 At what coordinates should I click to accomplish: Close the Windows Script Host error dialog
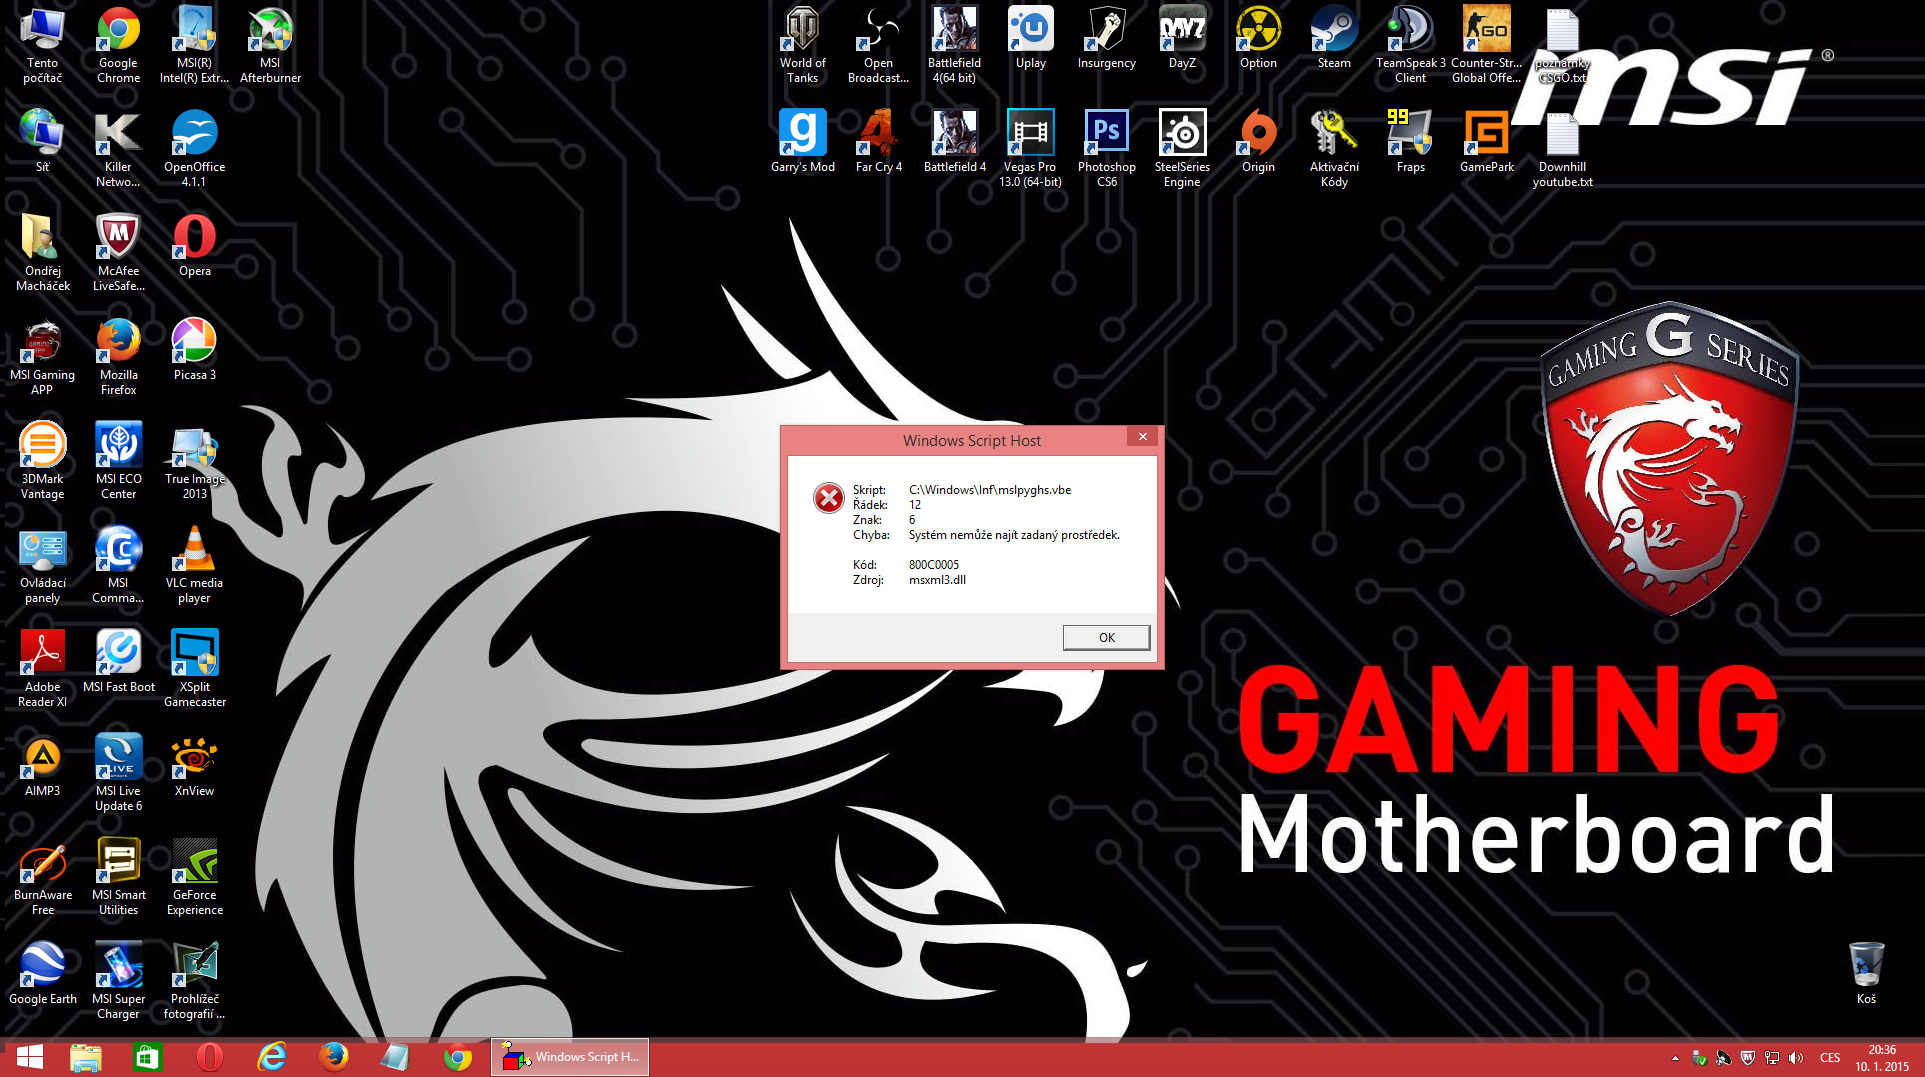(x=1142, y=437)
